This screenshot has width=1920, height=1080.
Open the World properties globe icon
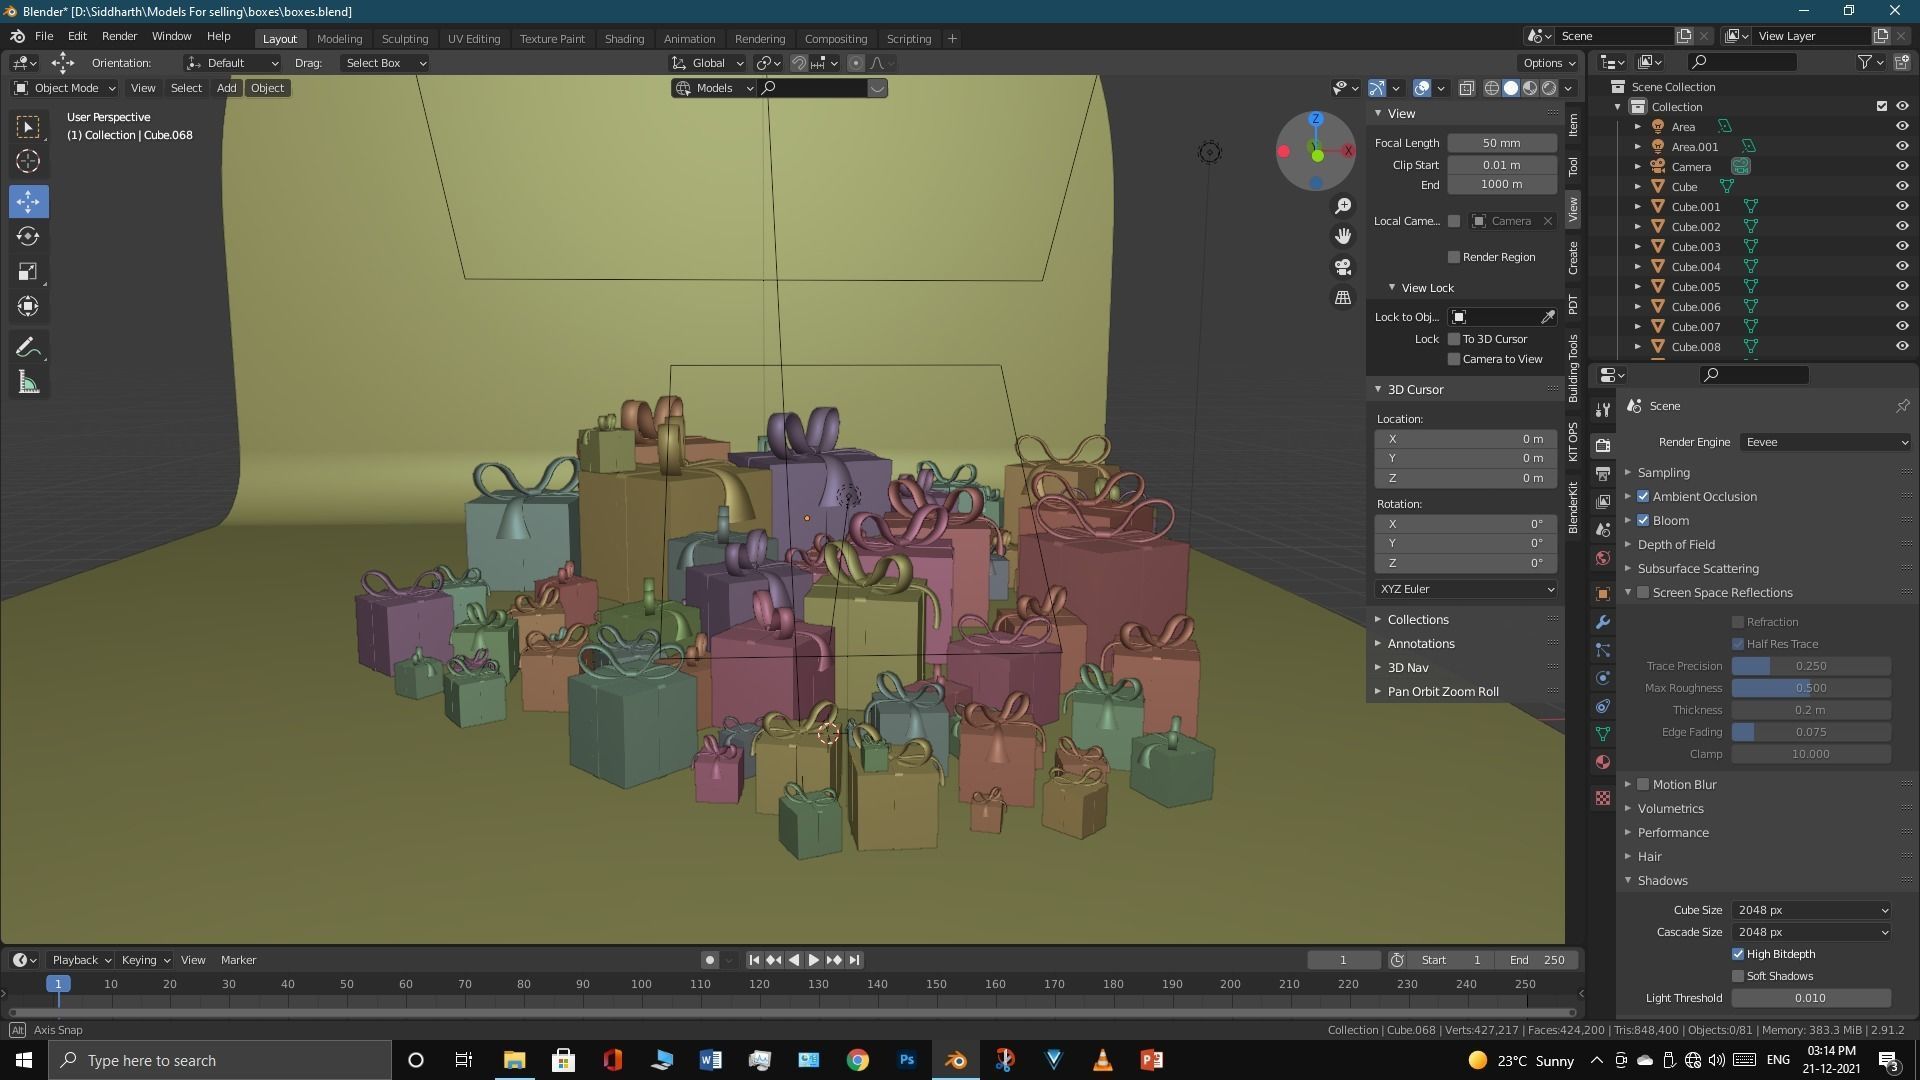pyautogui.click(x=1603, y=558)
